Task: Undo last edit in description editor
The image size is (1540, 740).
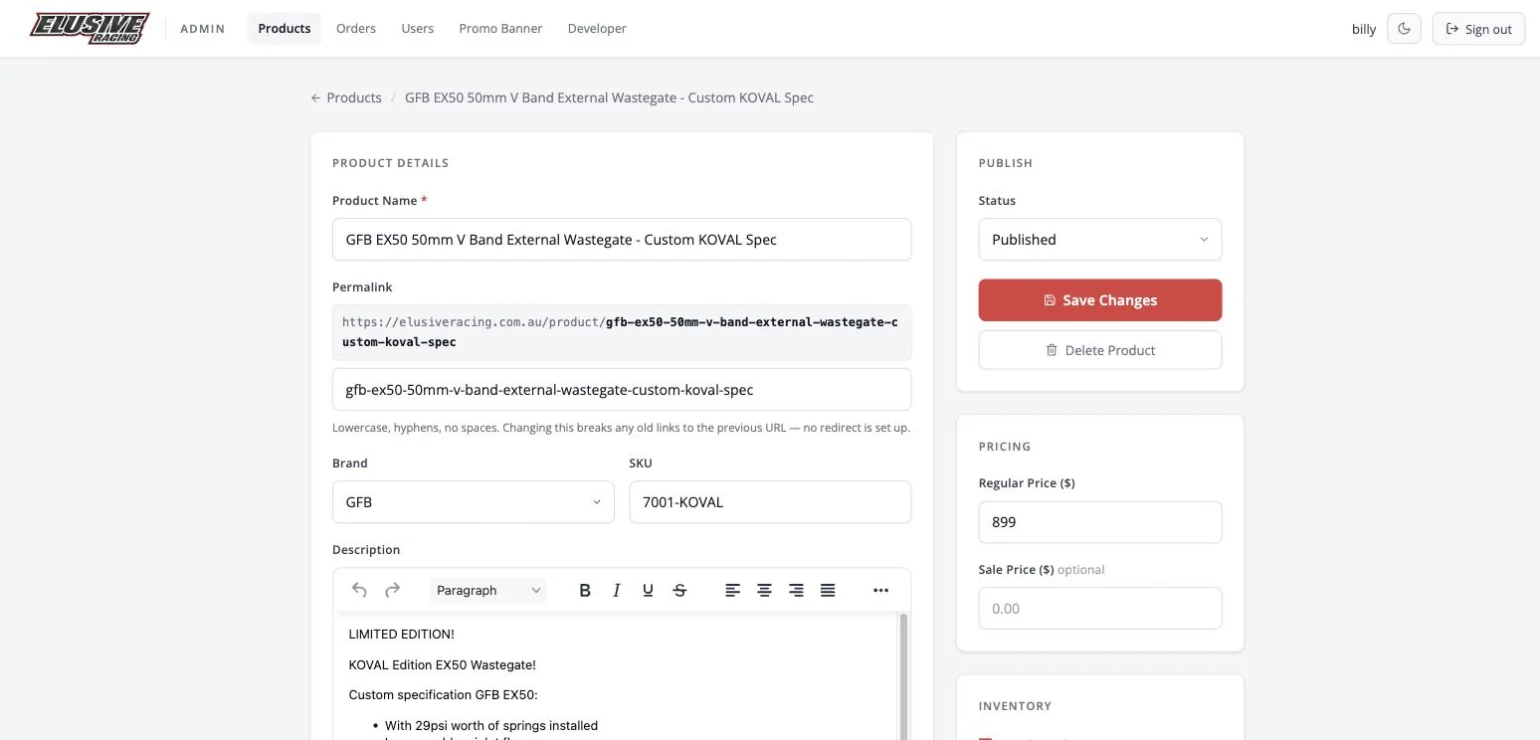Action: [360, 590]
